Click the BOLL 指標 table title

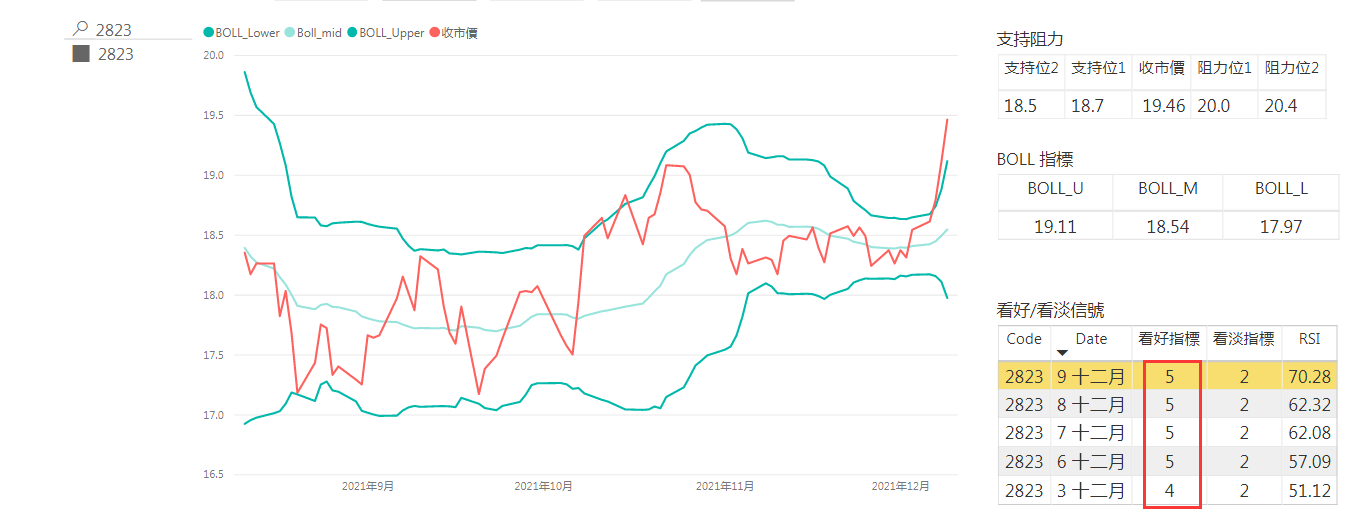click(1035, 159)
